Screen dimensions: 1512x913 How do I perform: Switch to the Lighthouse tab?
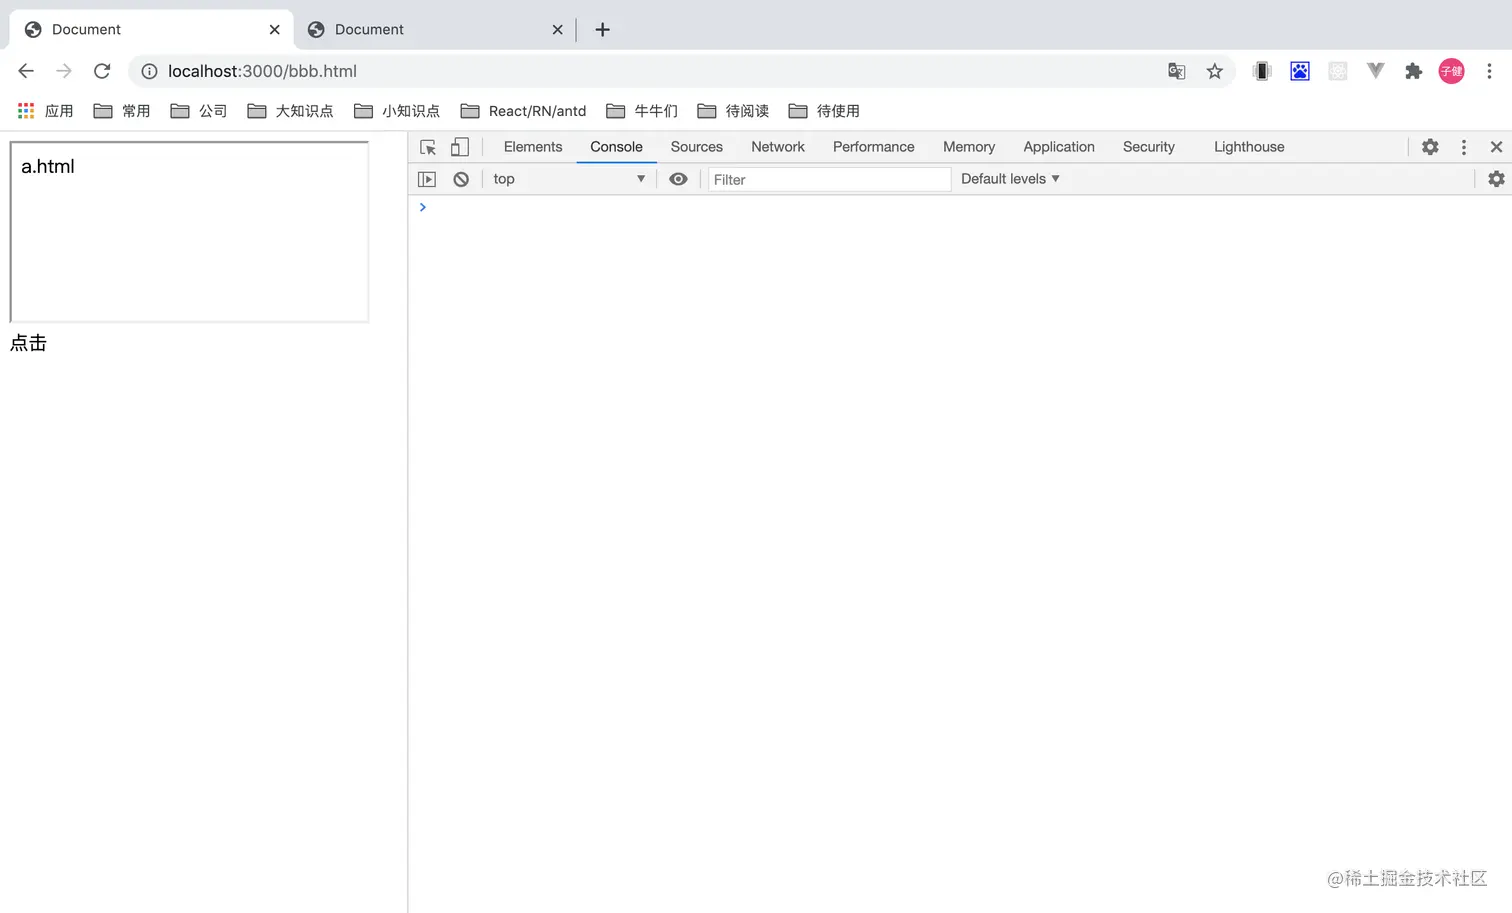[1249, 147]
